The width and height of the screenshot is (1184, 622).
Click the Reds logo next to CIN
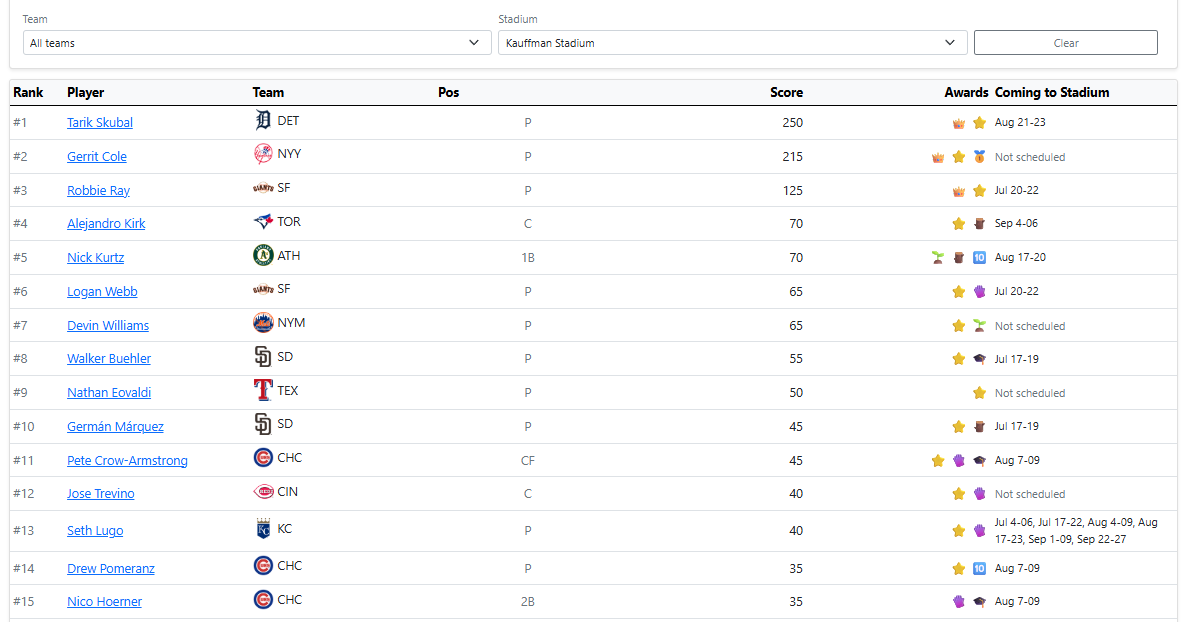(263, 491)
